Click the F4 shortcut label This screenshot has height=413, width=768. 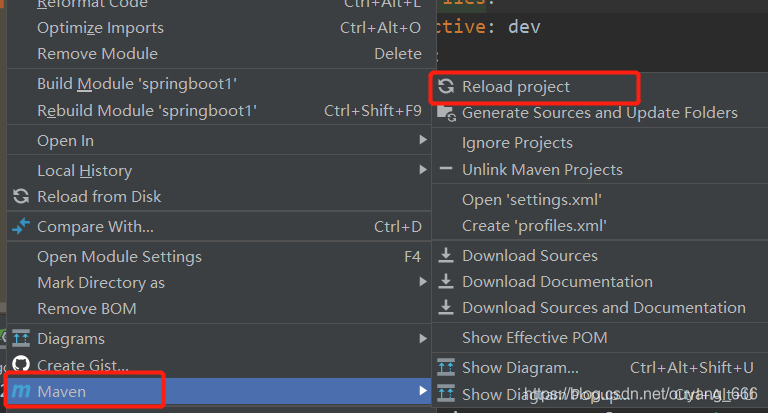[412, 256]
